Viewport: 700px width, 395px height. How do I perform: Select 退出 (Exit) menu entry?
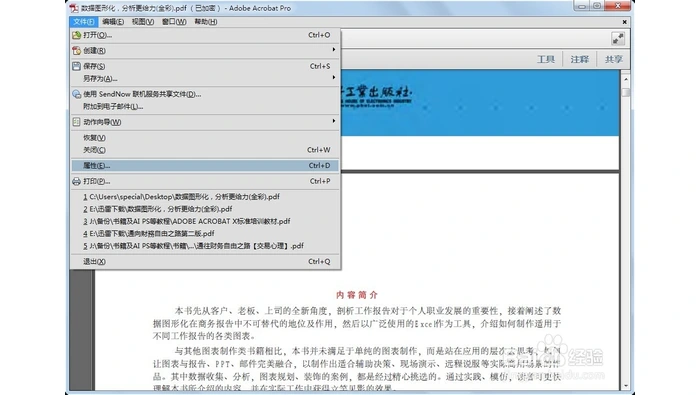tap(205, 262)
